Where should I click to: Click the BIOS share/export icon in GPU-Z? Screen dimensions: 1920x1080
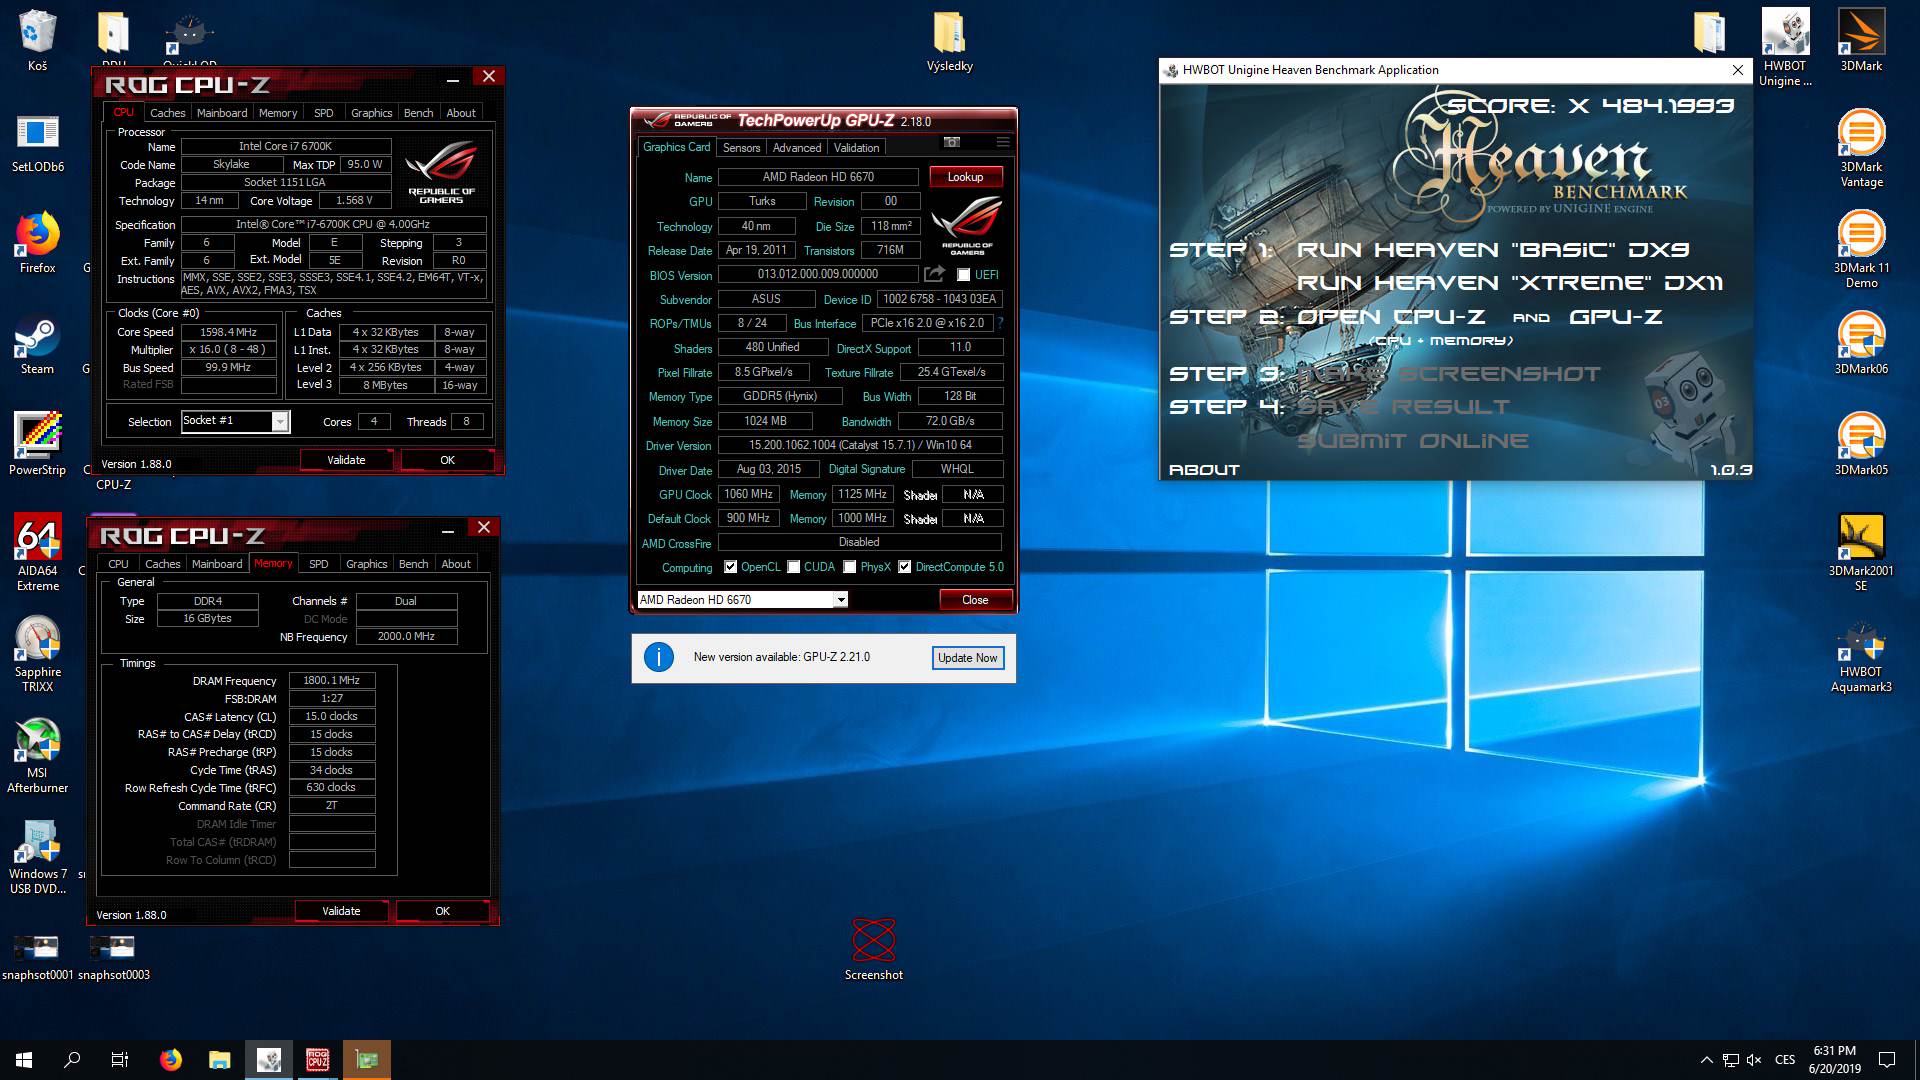934,274
